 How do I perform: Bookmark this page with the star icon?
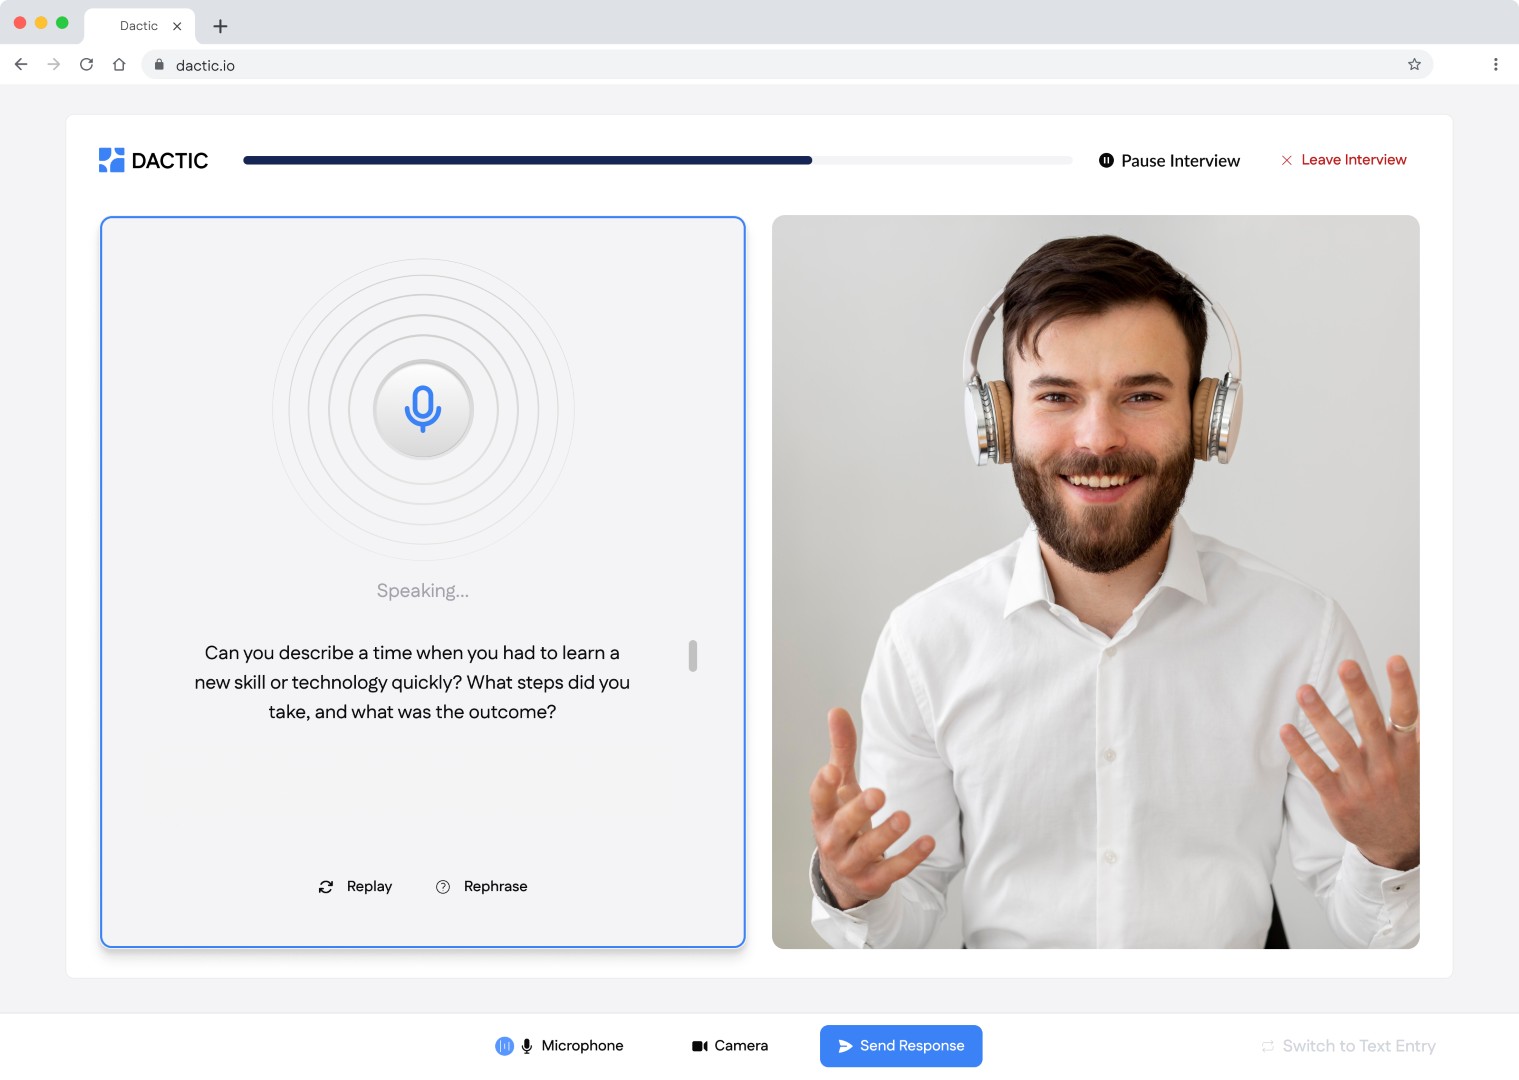pos(1414,65)
